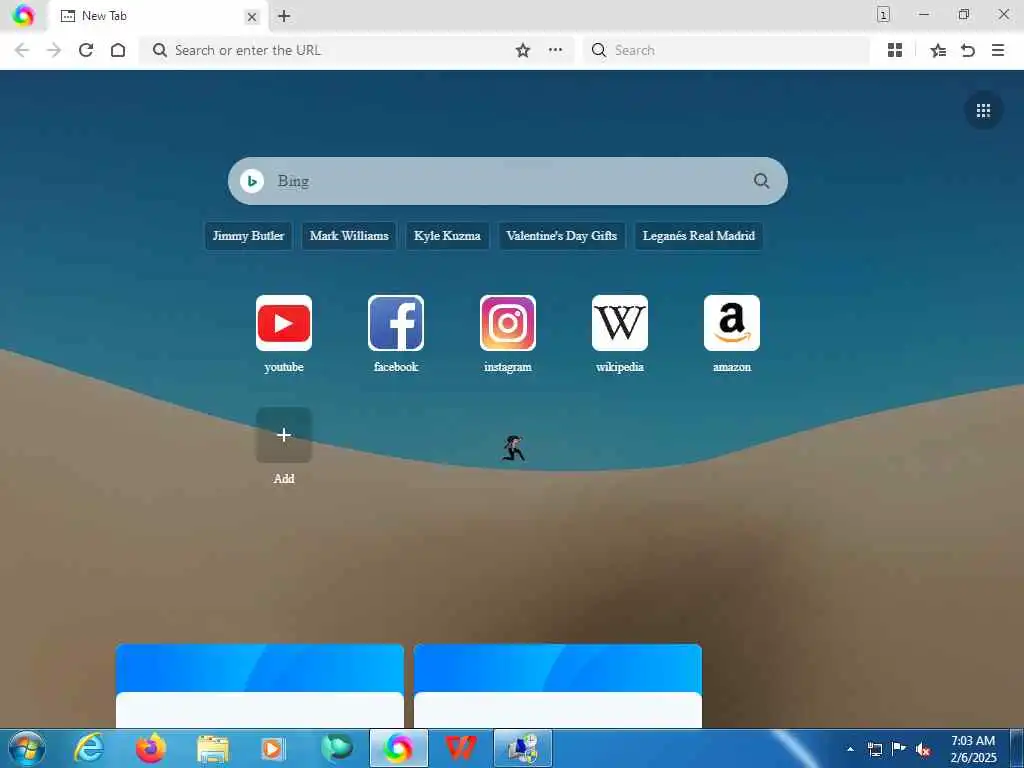Open the three-dot address bar menu
The image size is (1024, 768).
click(x=555, y=50)
